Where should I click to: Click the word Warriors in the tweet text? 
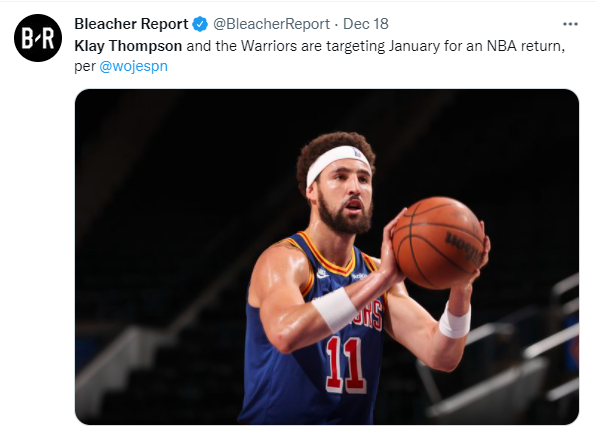tap(269, 46)
